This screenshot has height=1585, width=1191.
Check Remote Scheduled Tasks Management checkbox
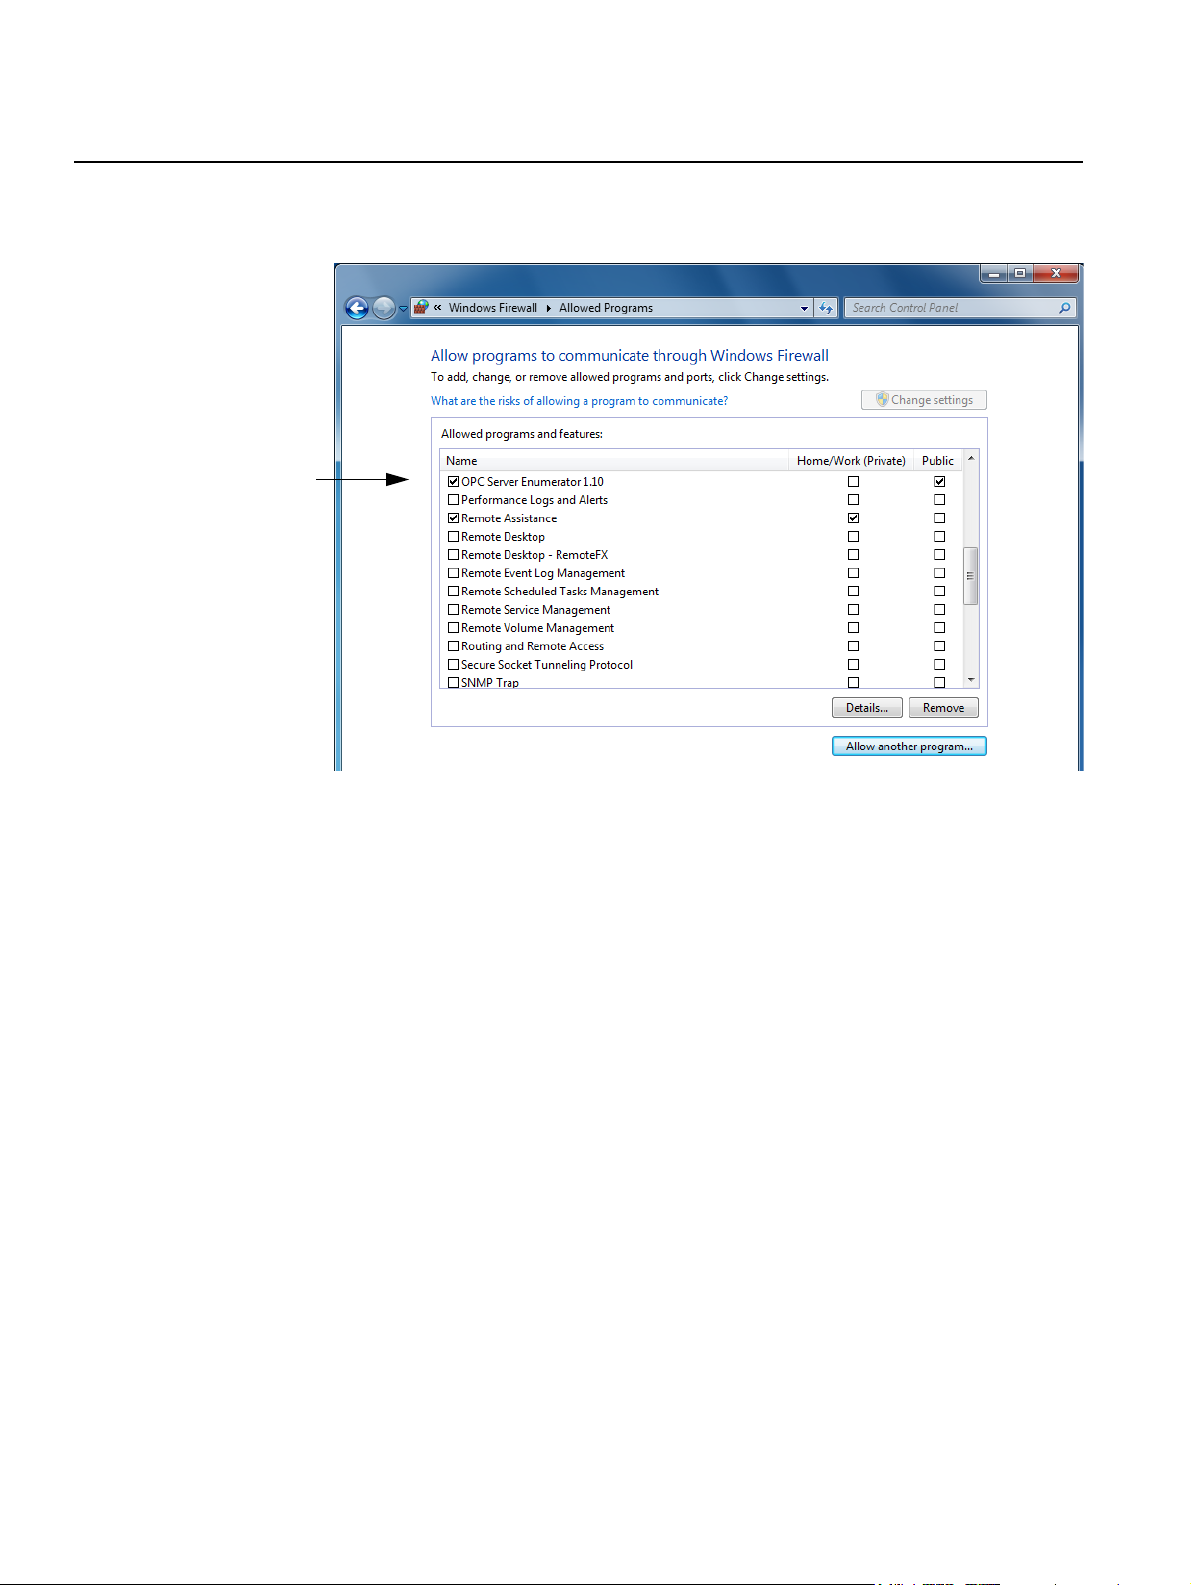click(x=454, y=591)
